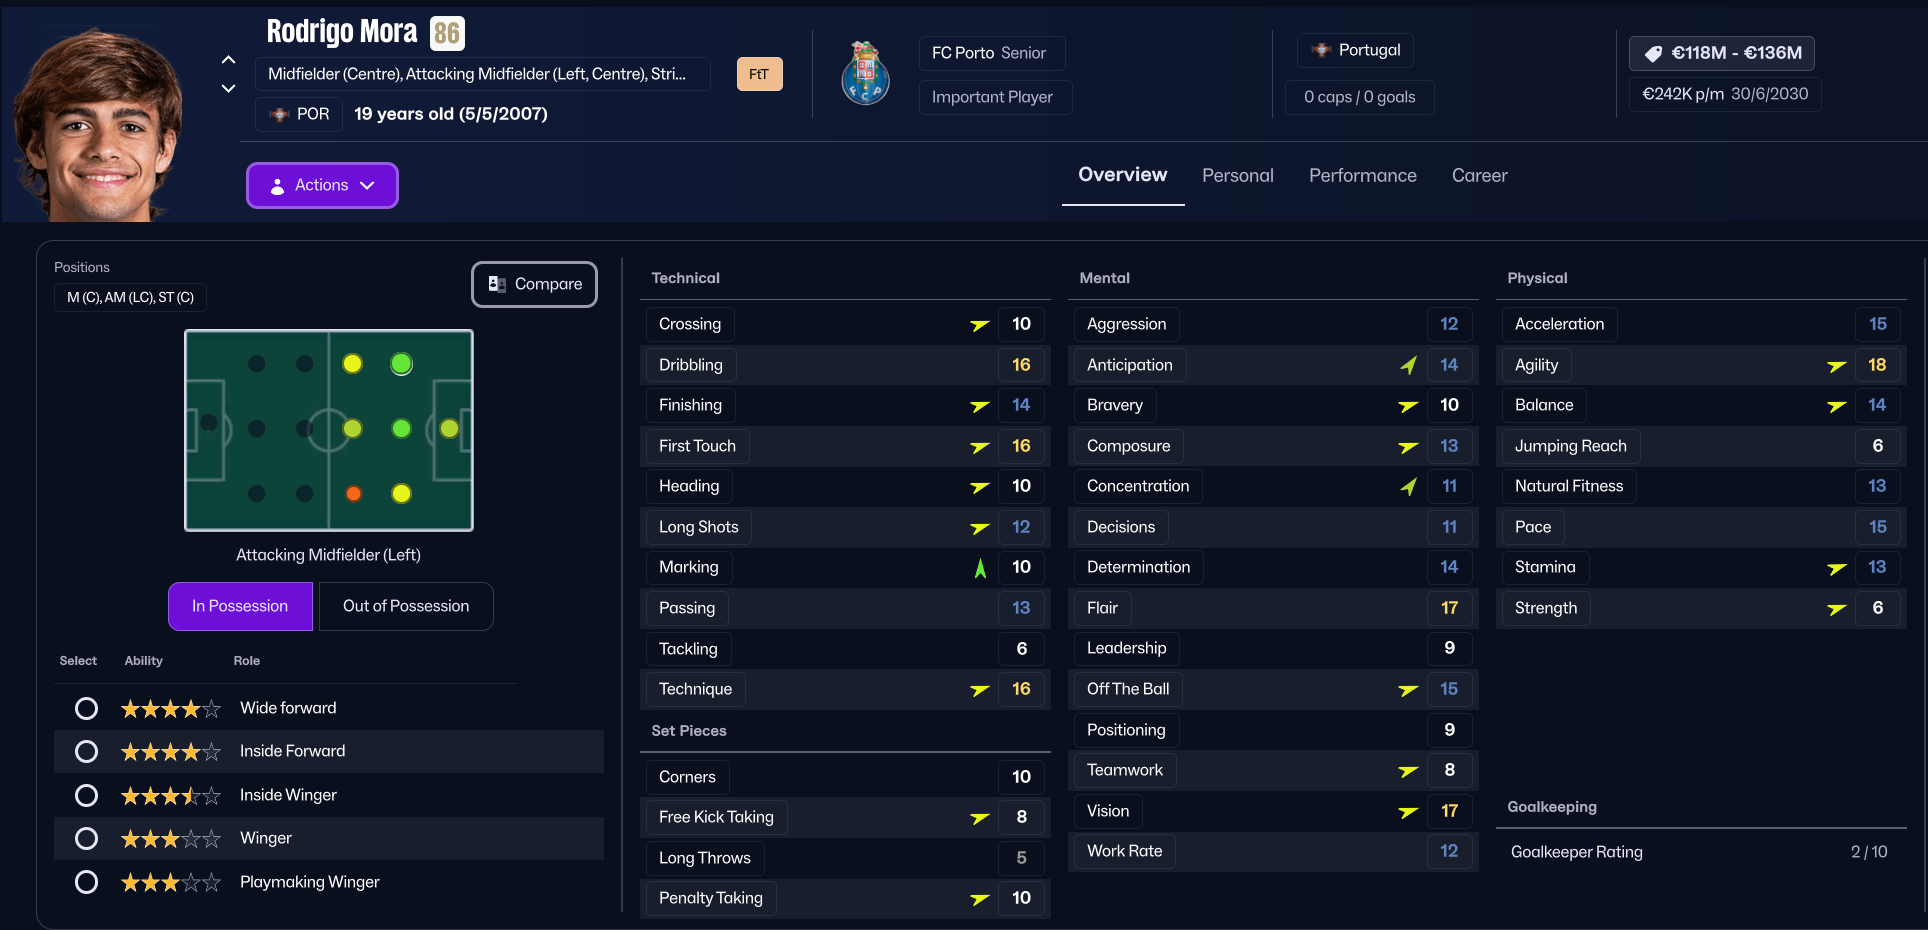
Task: Open the FC Porto club badge
Action: (x=865, y=73)
